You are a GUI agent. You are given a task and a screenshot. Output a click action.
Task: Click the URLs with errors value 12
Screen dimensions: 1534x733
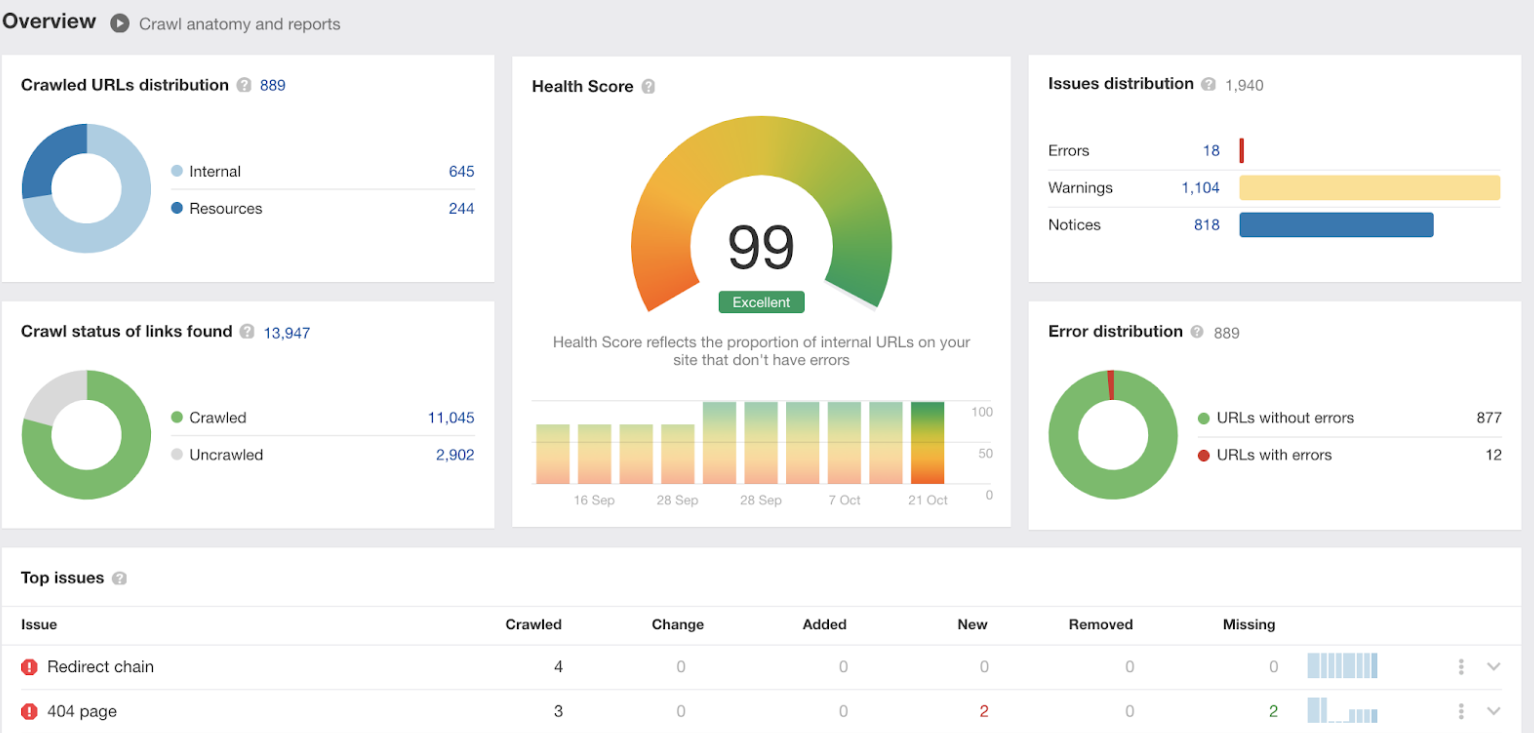pos(1493,455)
